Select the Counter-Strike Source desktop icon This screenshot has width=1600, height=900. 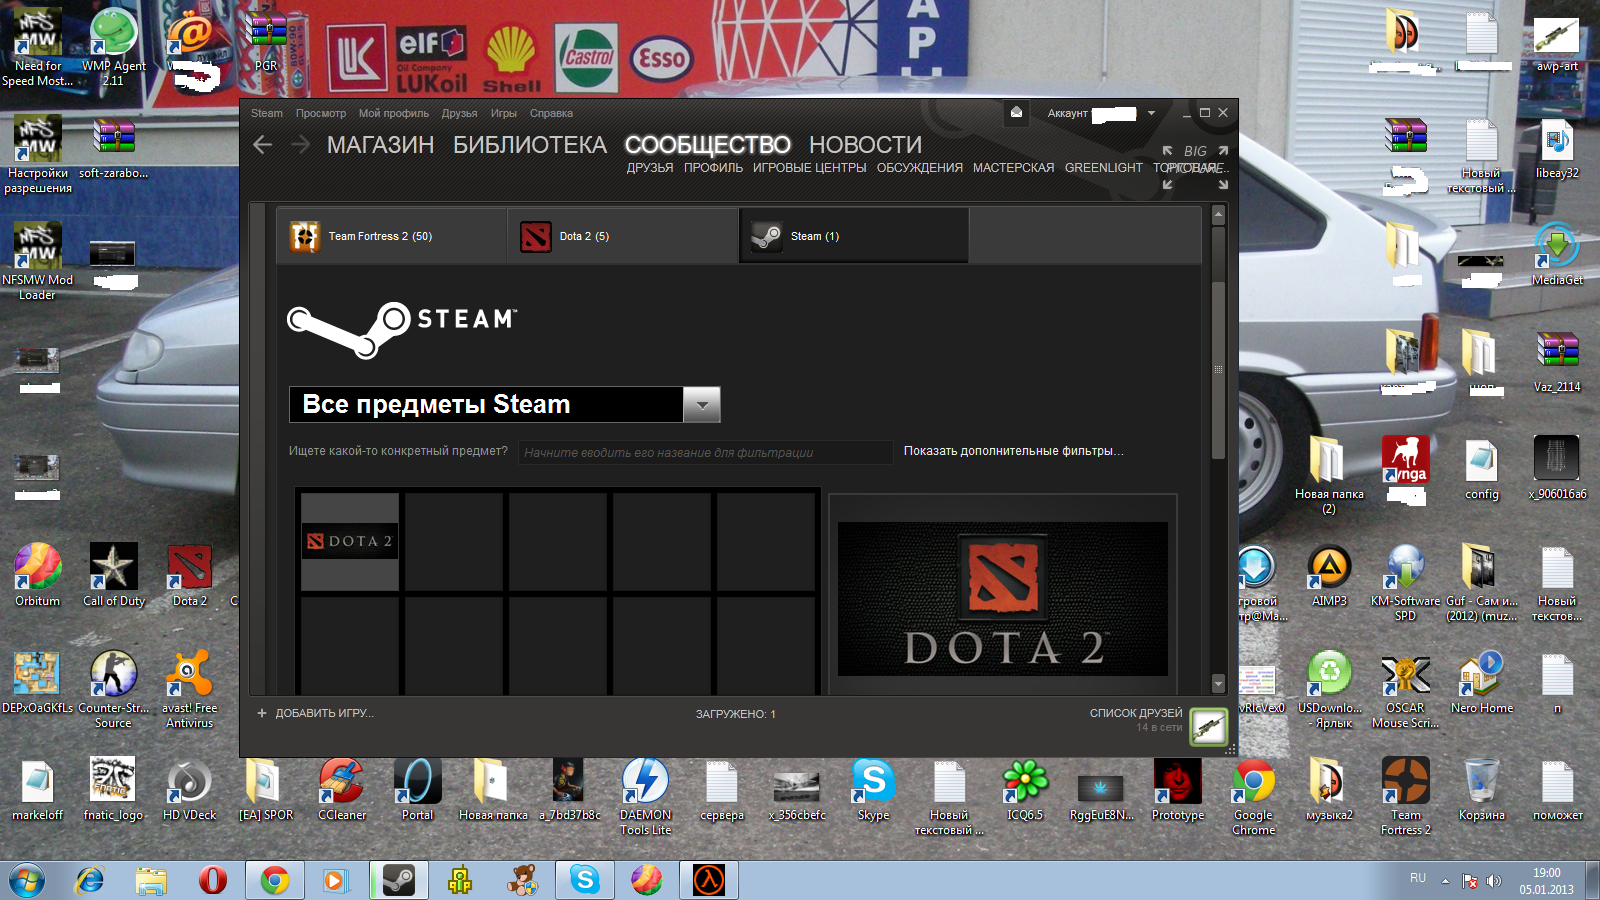(x=114, y=689)
